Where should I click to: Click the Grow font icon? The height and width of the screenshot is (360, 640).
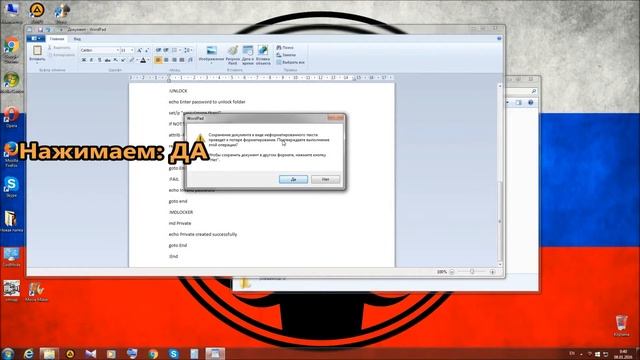[x=139, y=50]
